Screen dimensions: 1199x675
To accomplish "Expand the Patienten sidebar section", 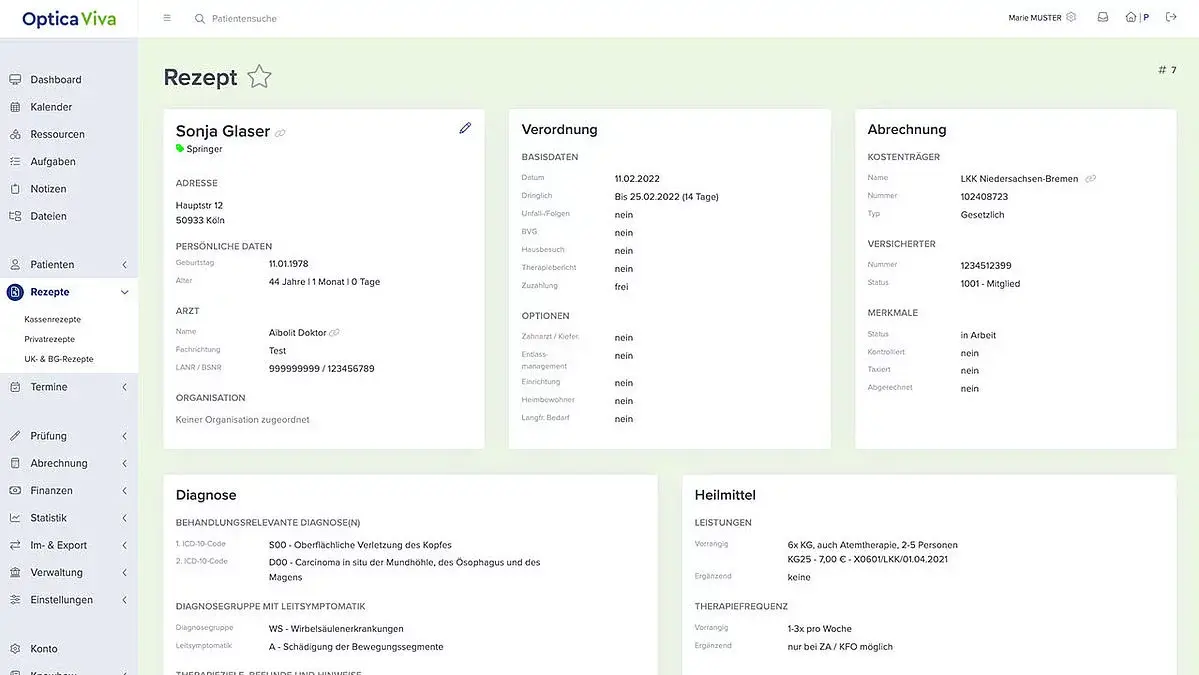I will pyautogui.click(x=125, y=264).
